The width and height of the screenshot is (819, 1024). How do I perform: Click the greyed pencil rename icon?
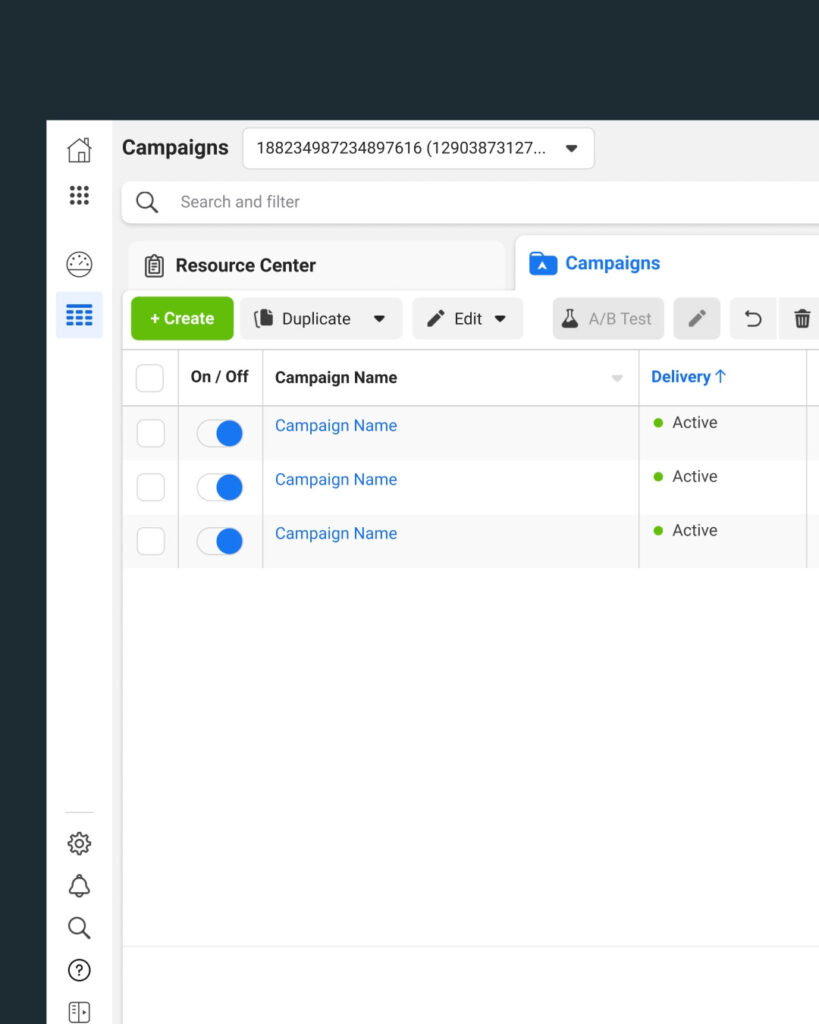[x=697, y=319]
